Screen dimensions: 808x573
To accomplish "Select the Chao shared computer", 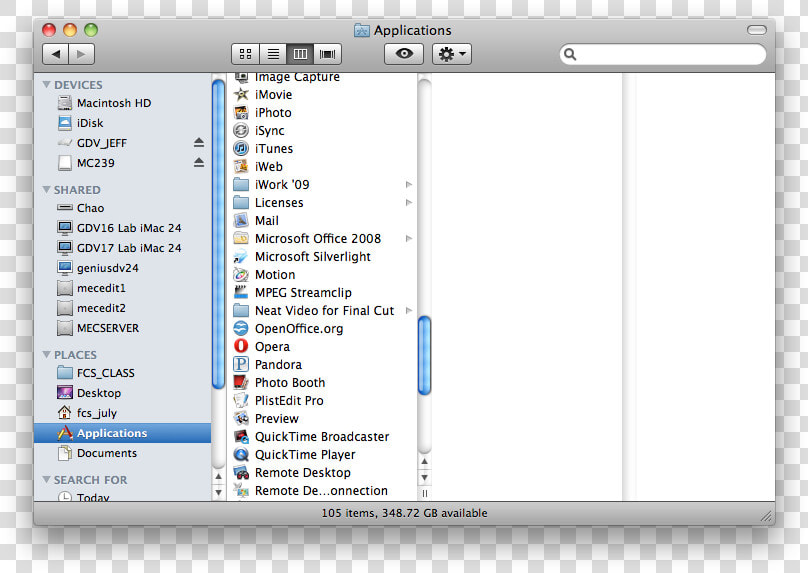I will point(123,208).
